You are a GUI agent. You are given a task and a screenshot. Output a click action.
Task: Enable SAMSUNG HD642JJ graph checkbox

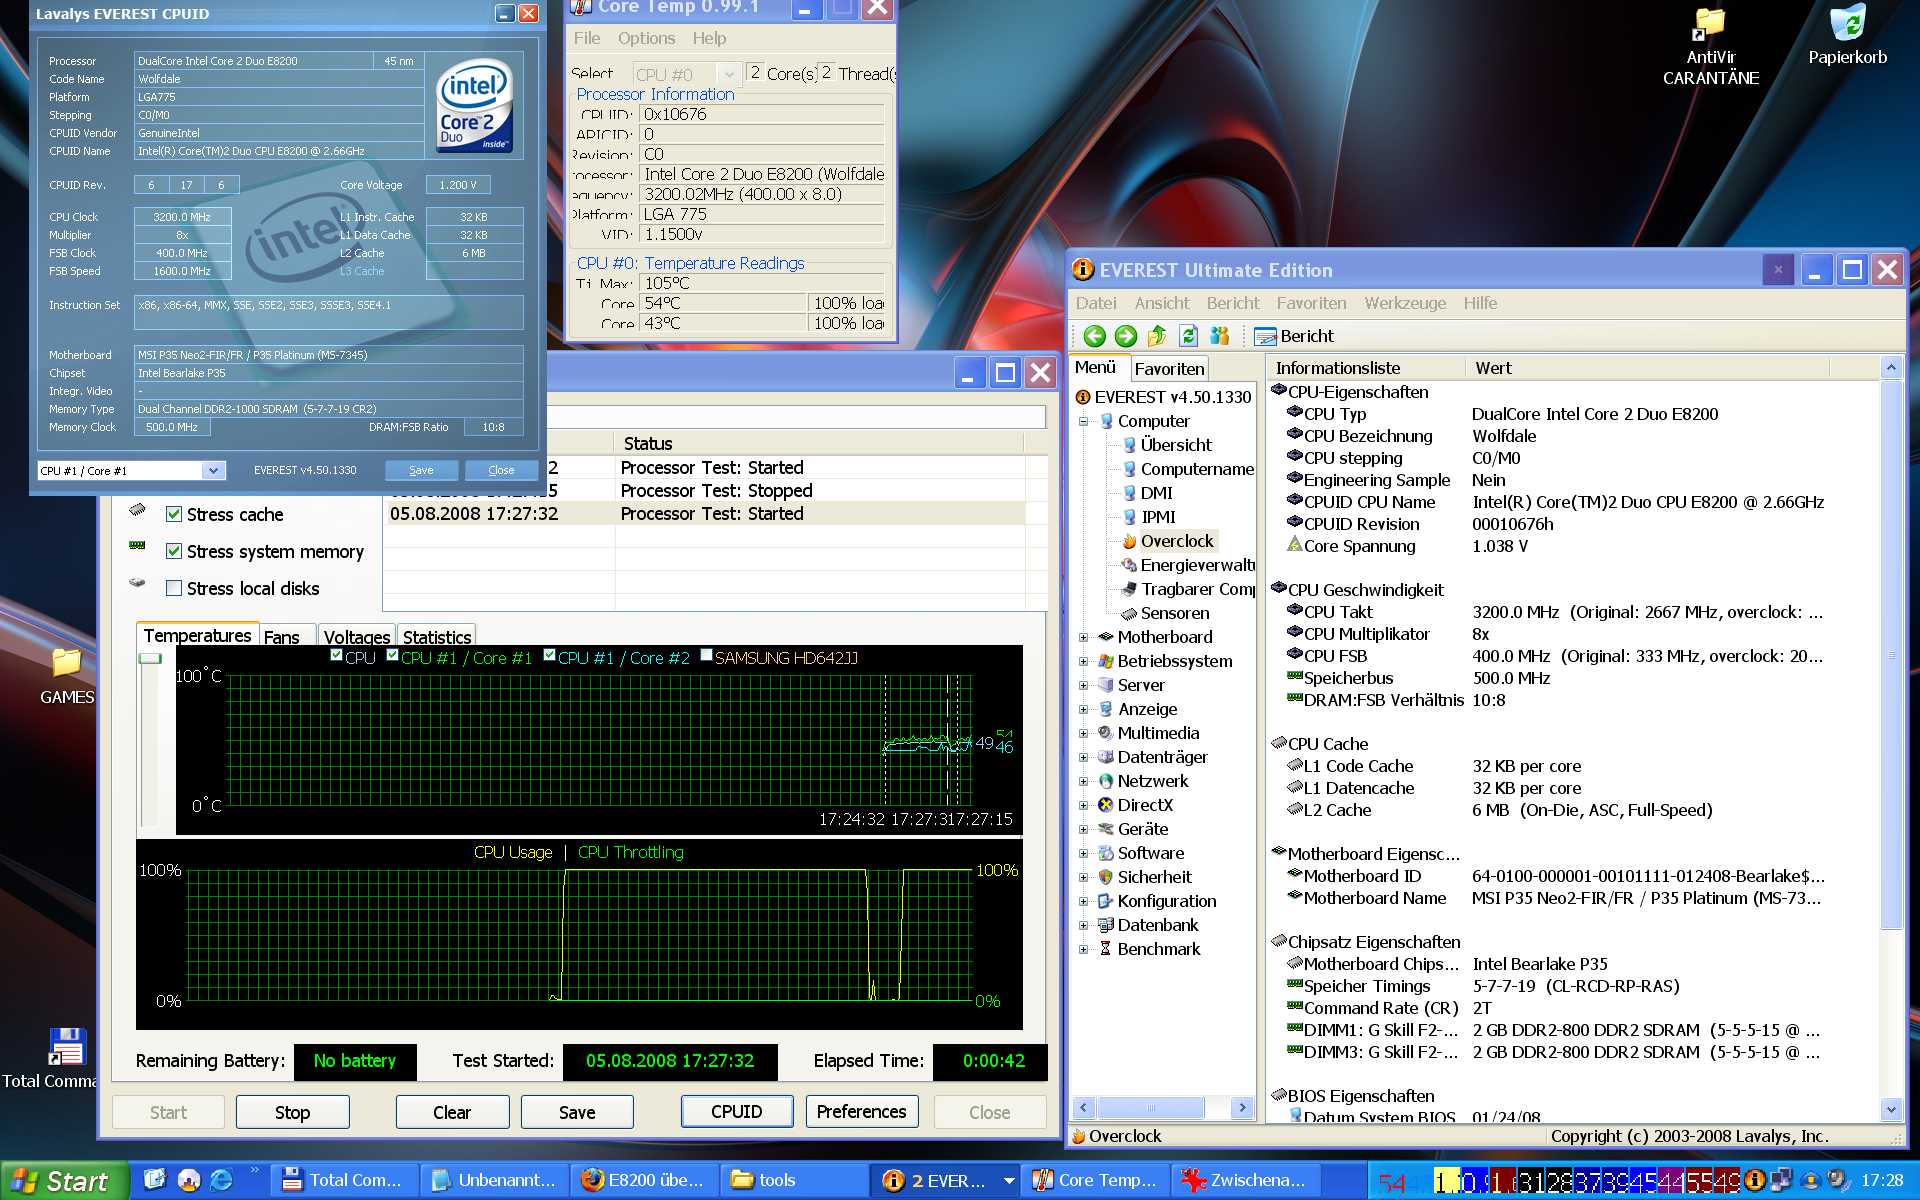[x=706, y=655]
